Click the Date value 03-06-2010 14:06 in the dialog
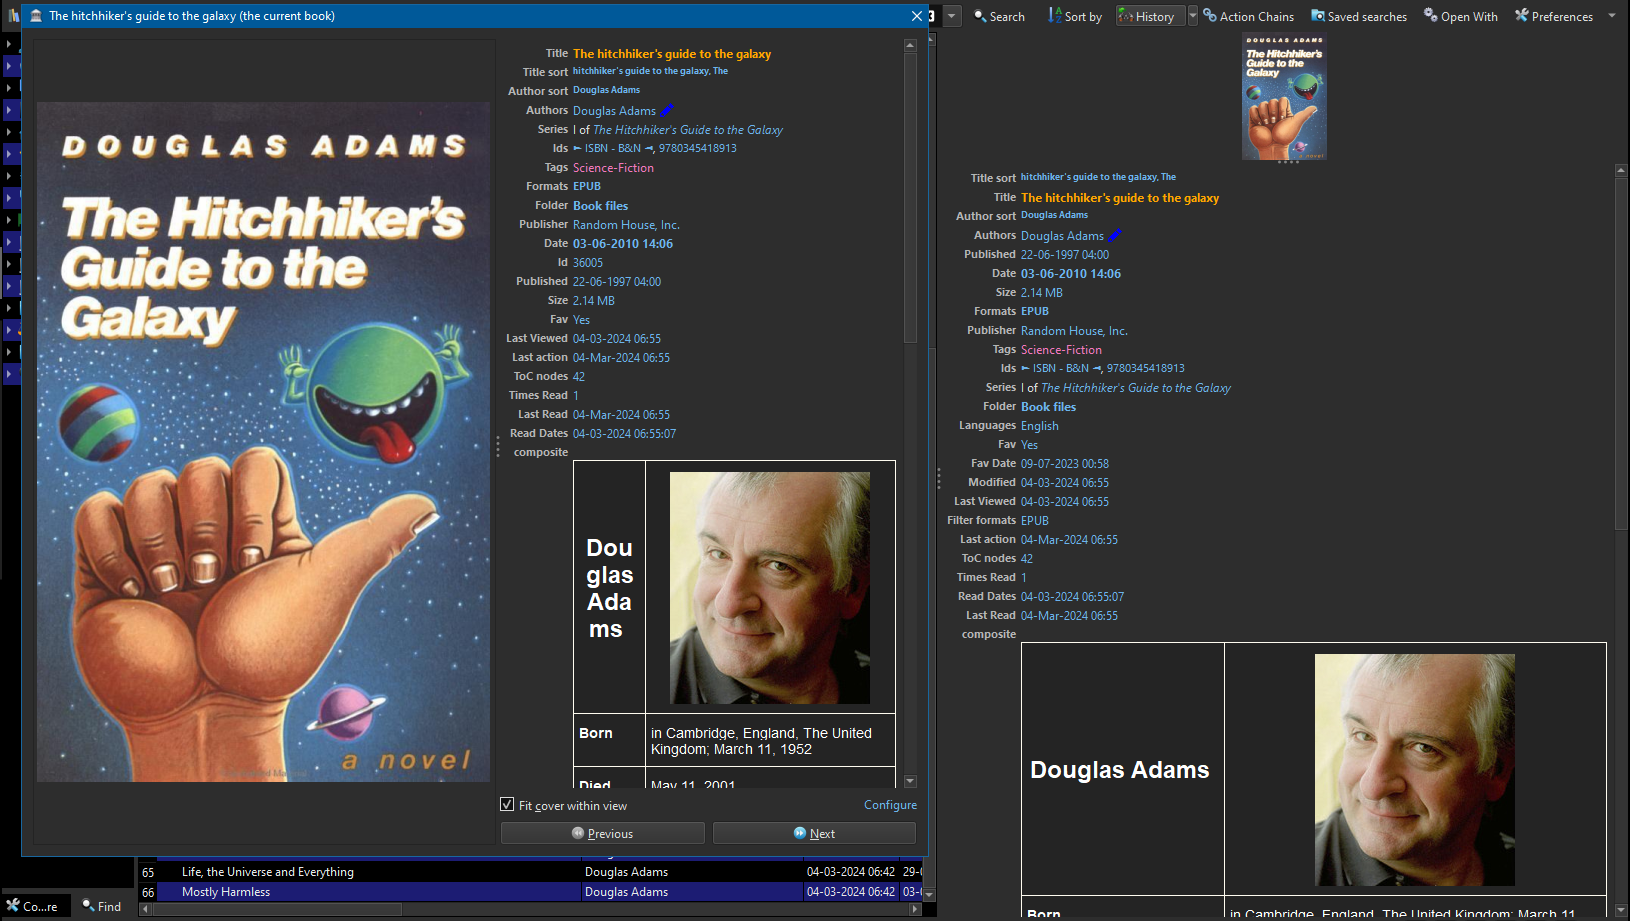 click(x=623, y=244)
